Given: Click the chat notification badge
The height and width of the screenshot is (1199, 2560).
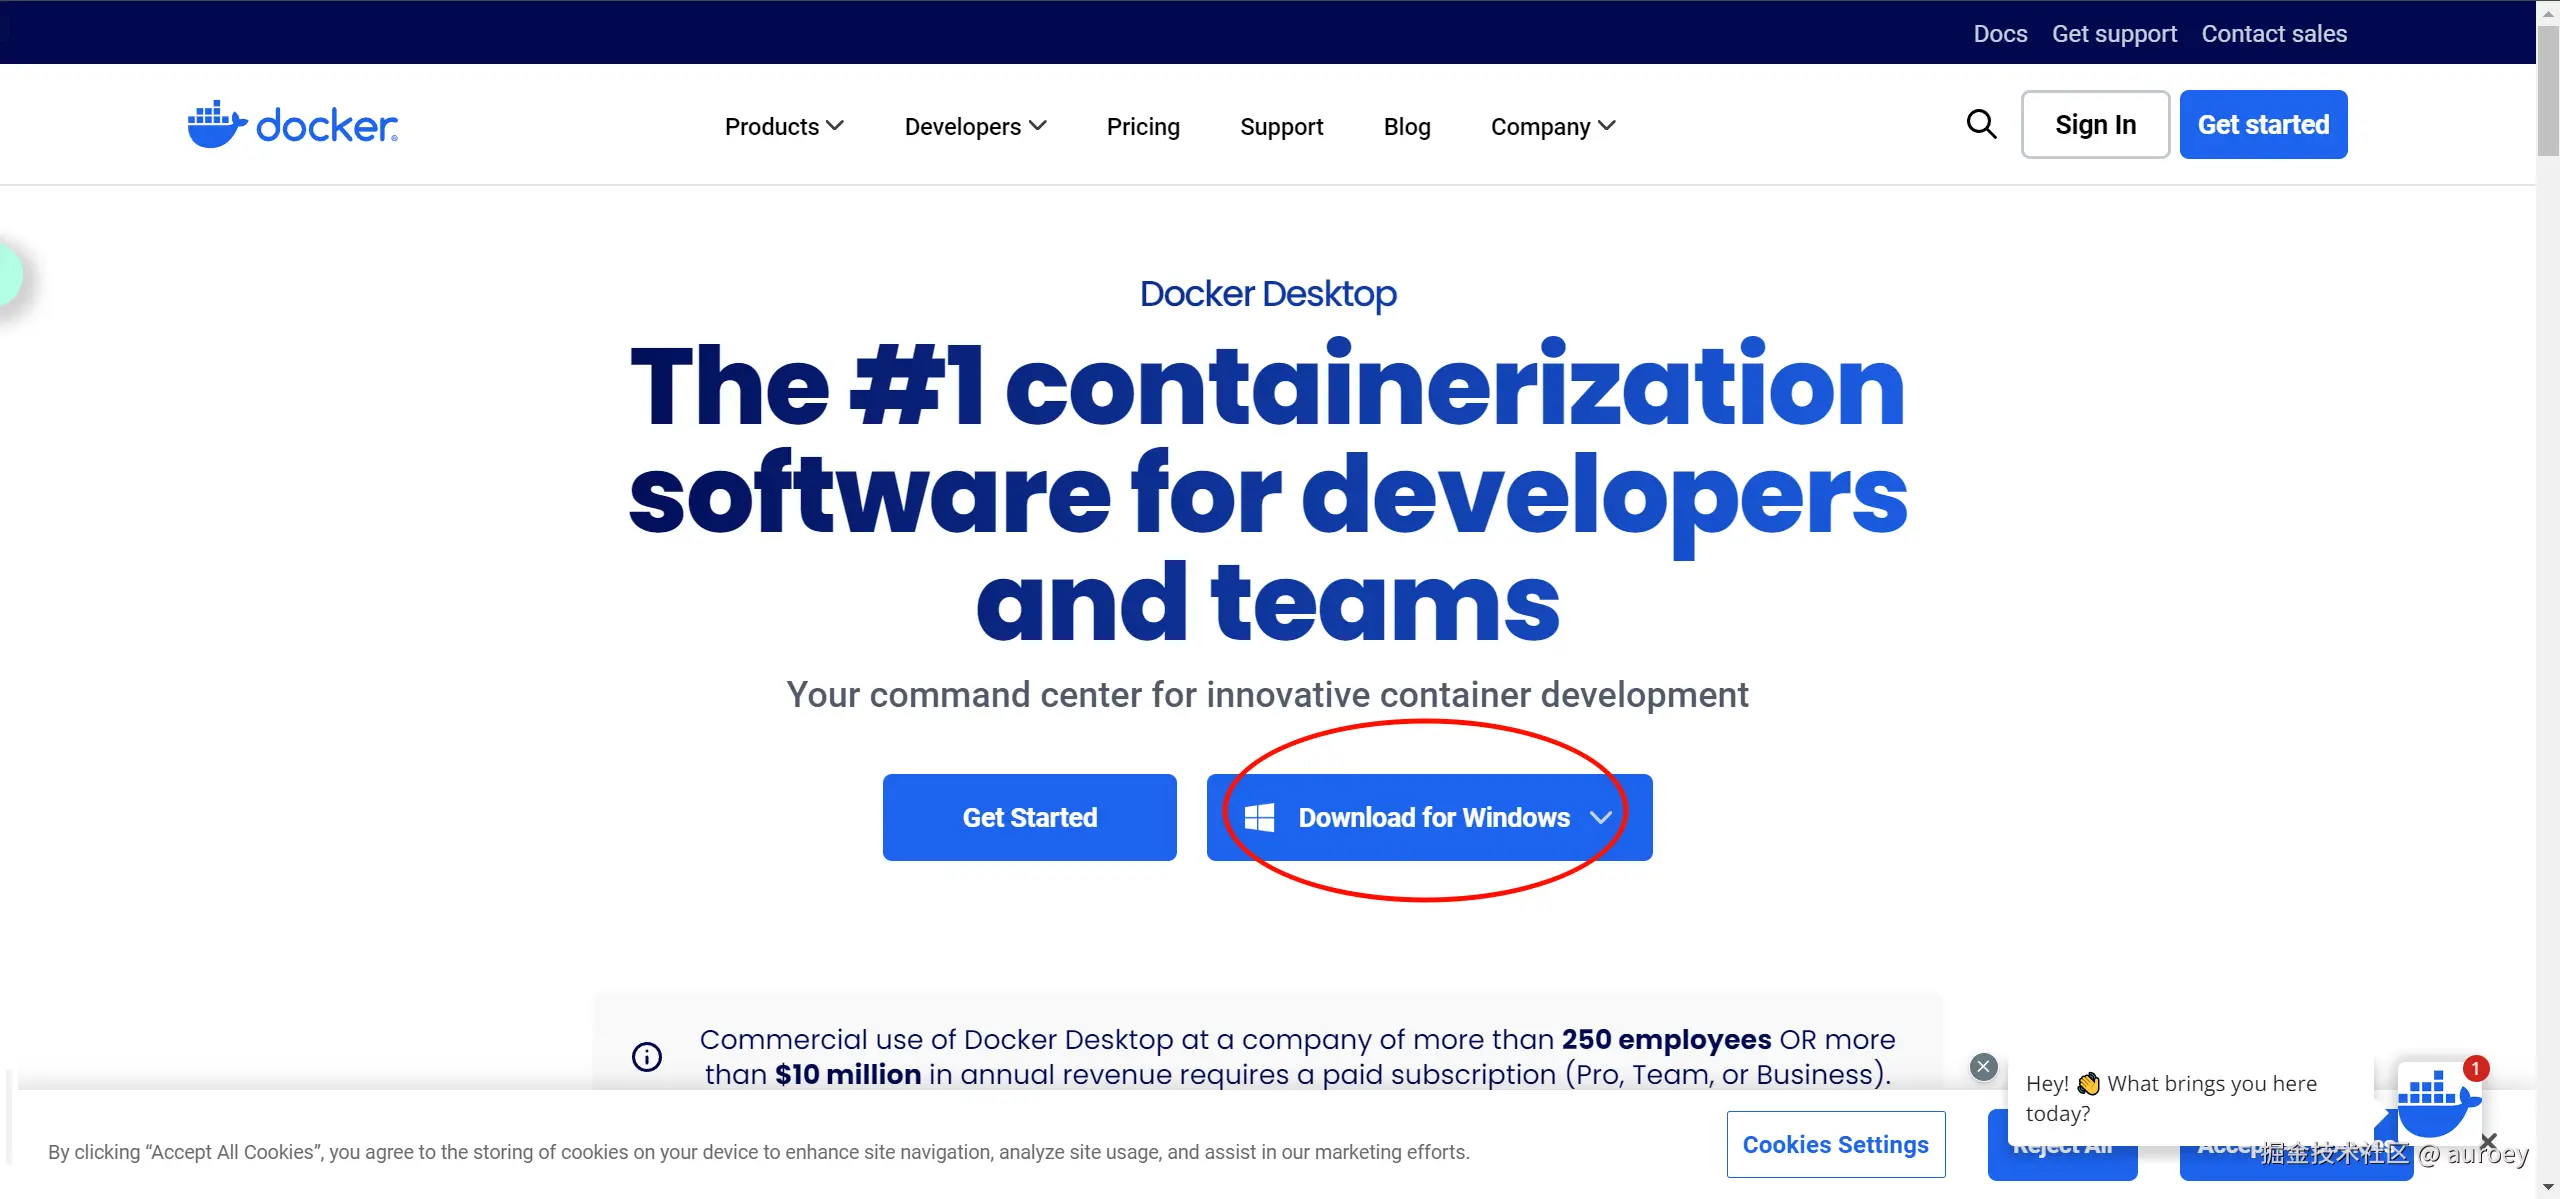Looking at the screenshot, I should tap(2476, 1068).
